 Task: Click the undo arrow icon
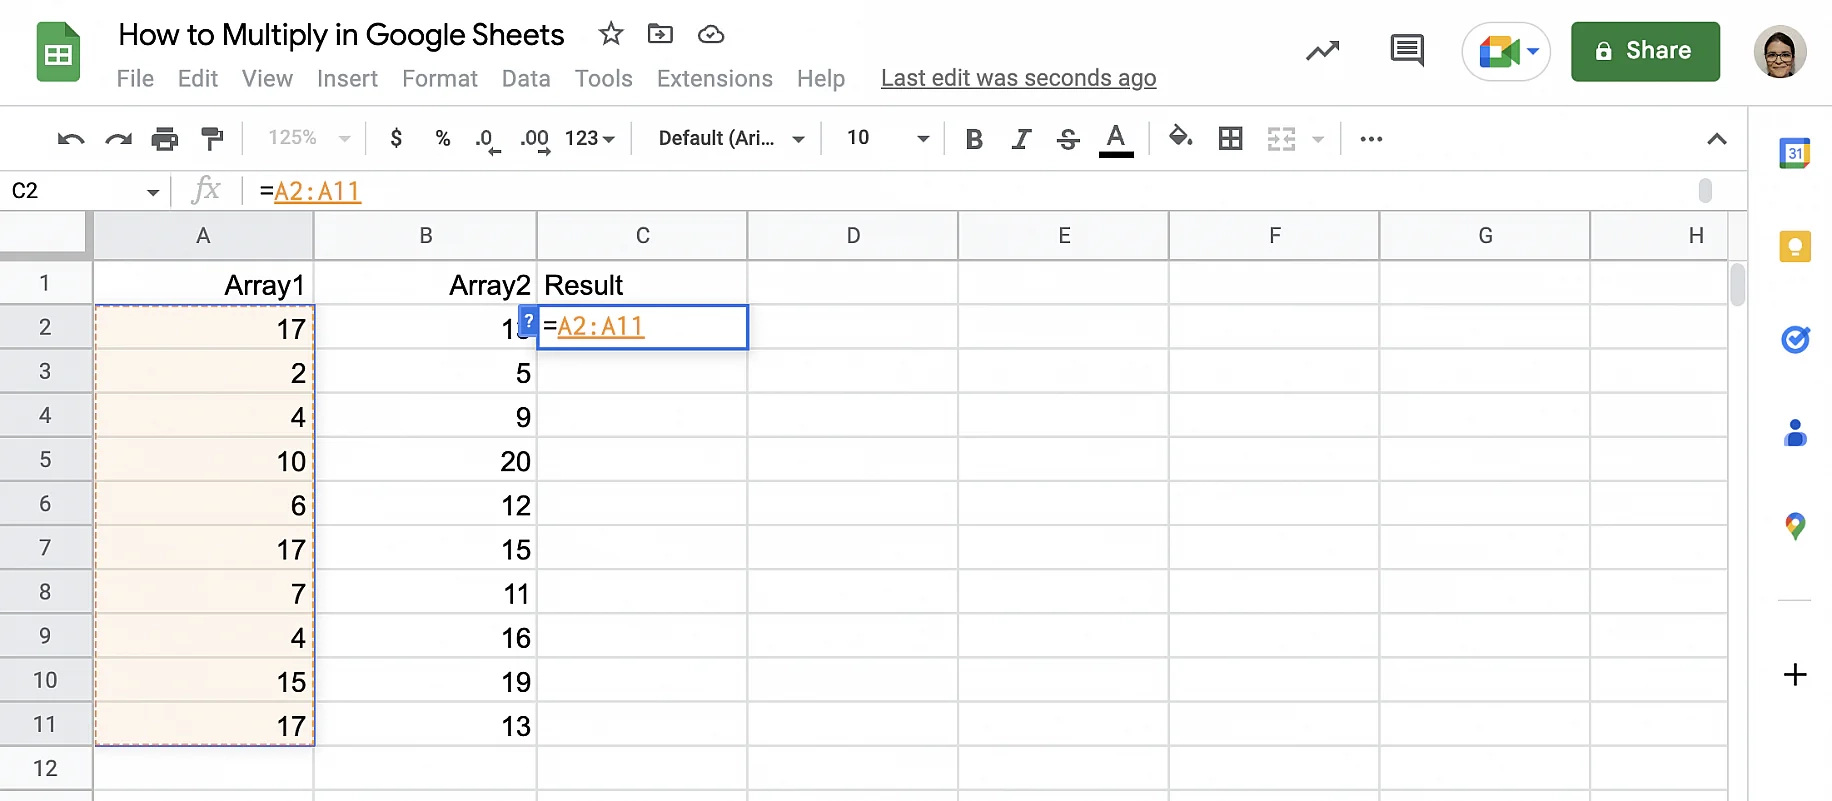[x=70, y=139]
